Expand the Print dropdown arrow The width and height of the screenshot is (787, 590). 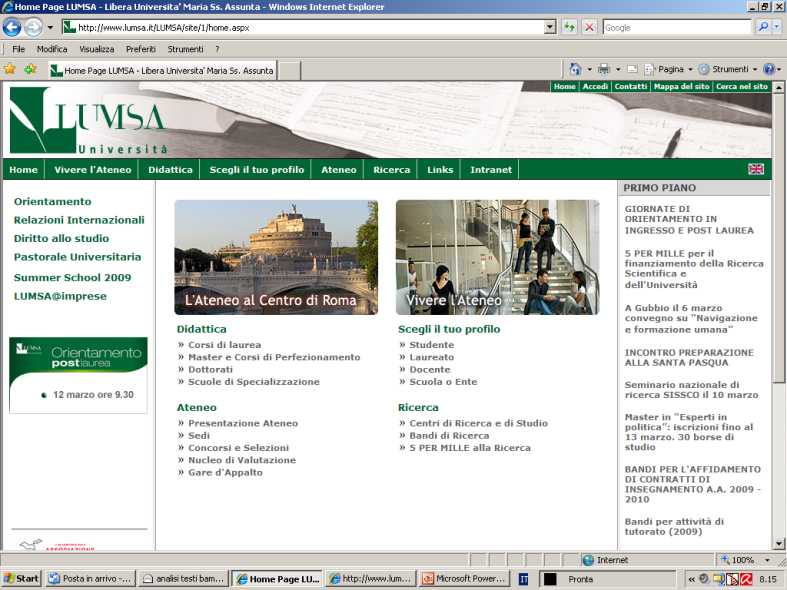click(618, 69)
